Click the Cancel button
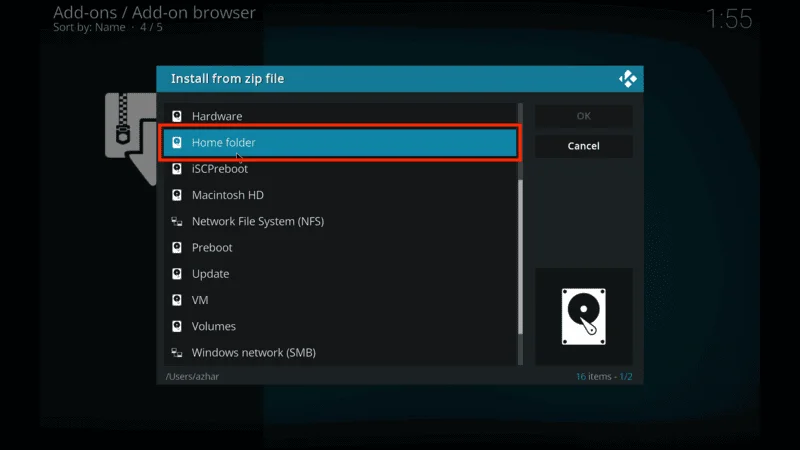The height and width of the screenshot is (450, 800). (x=584, y=146)
